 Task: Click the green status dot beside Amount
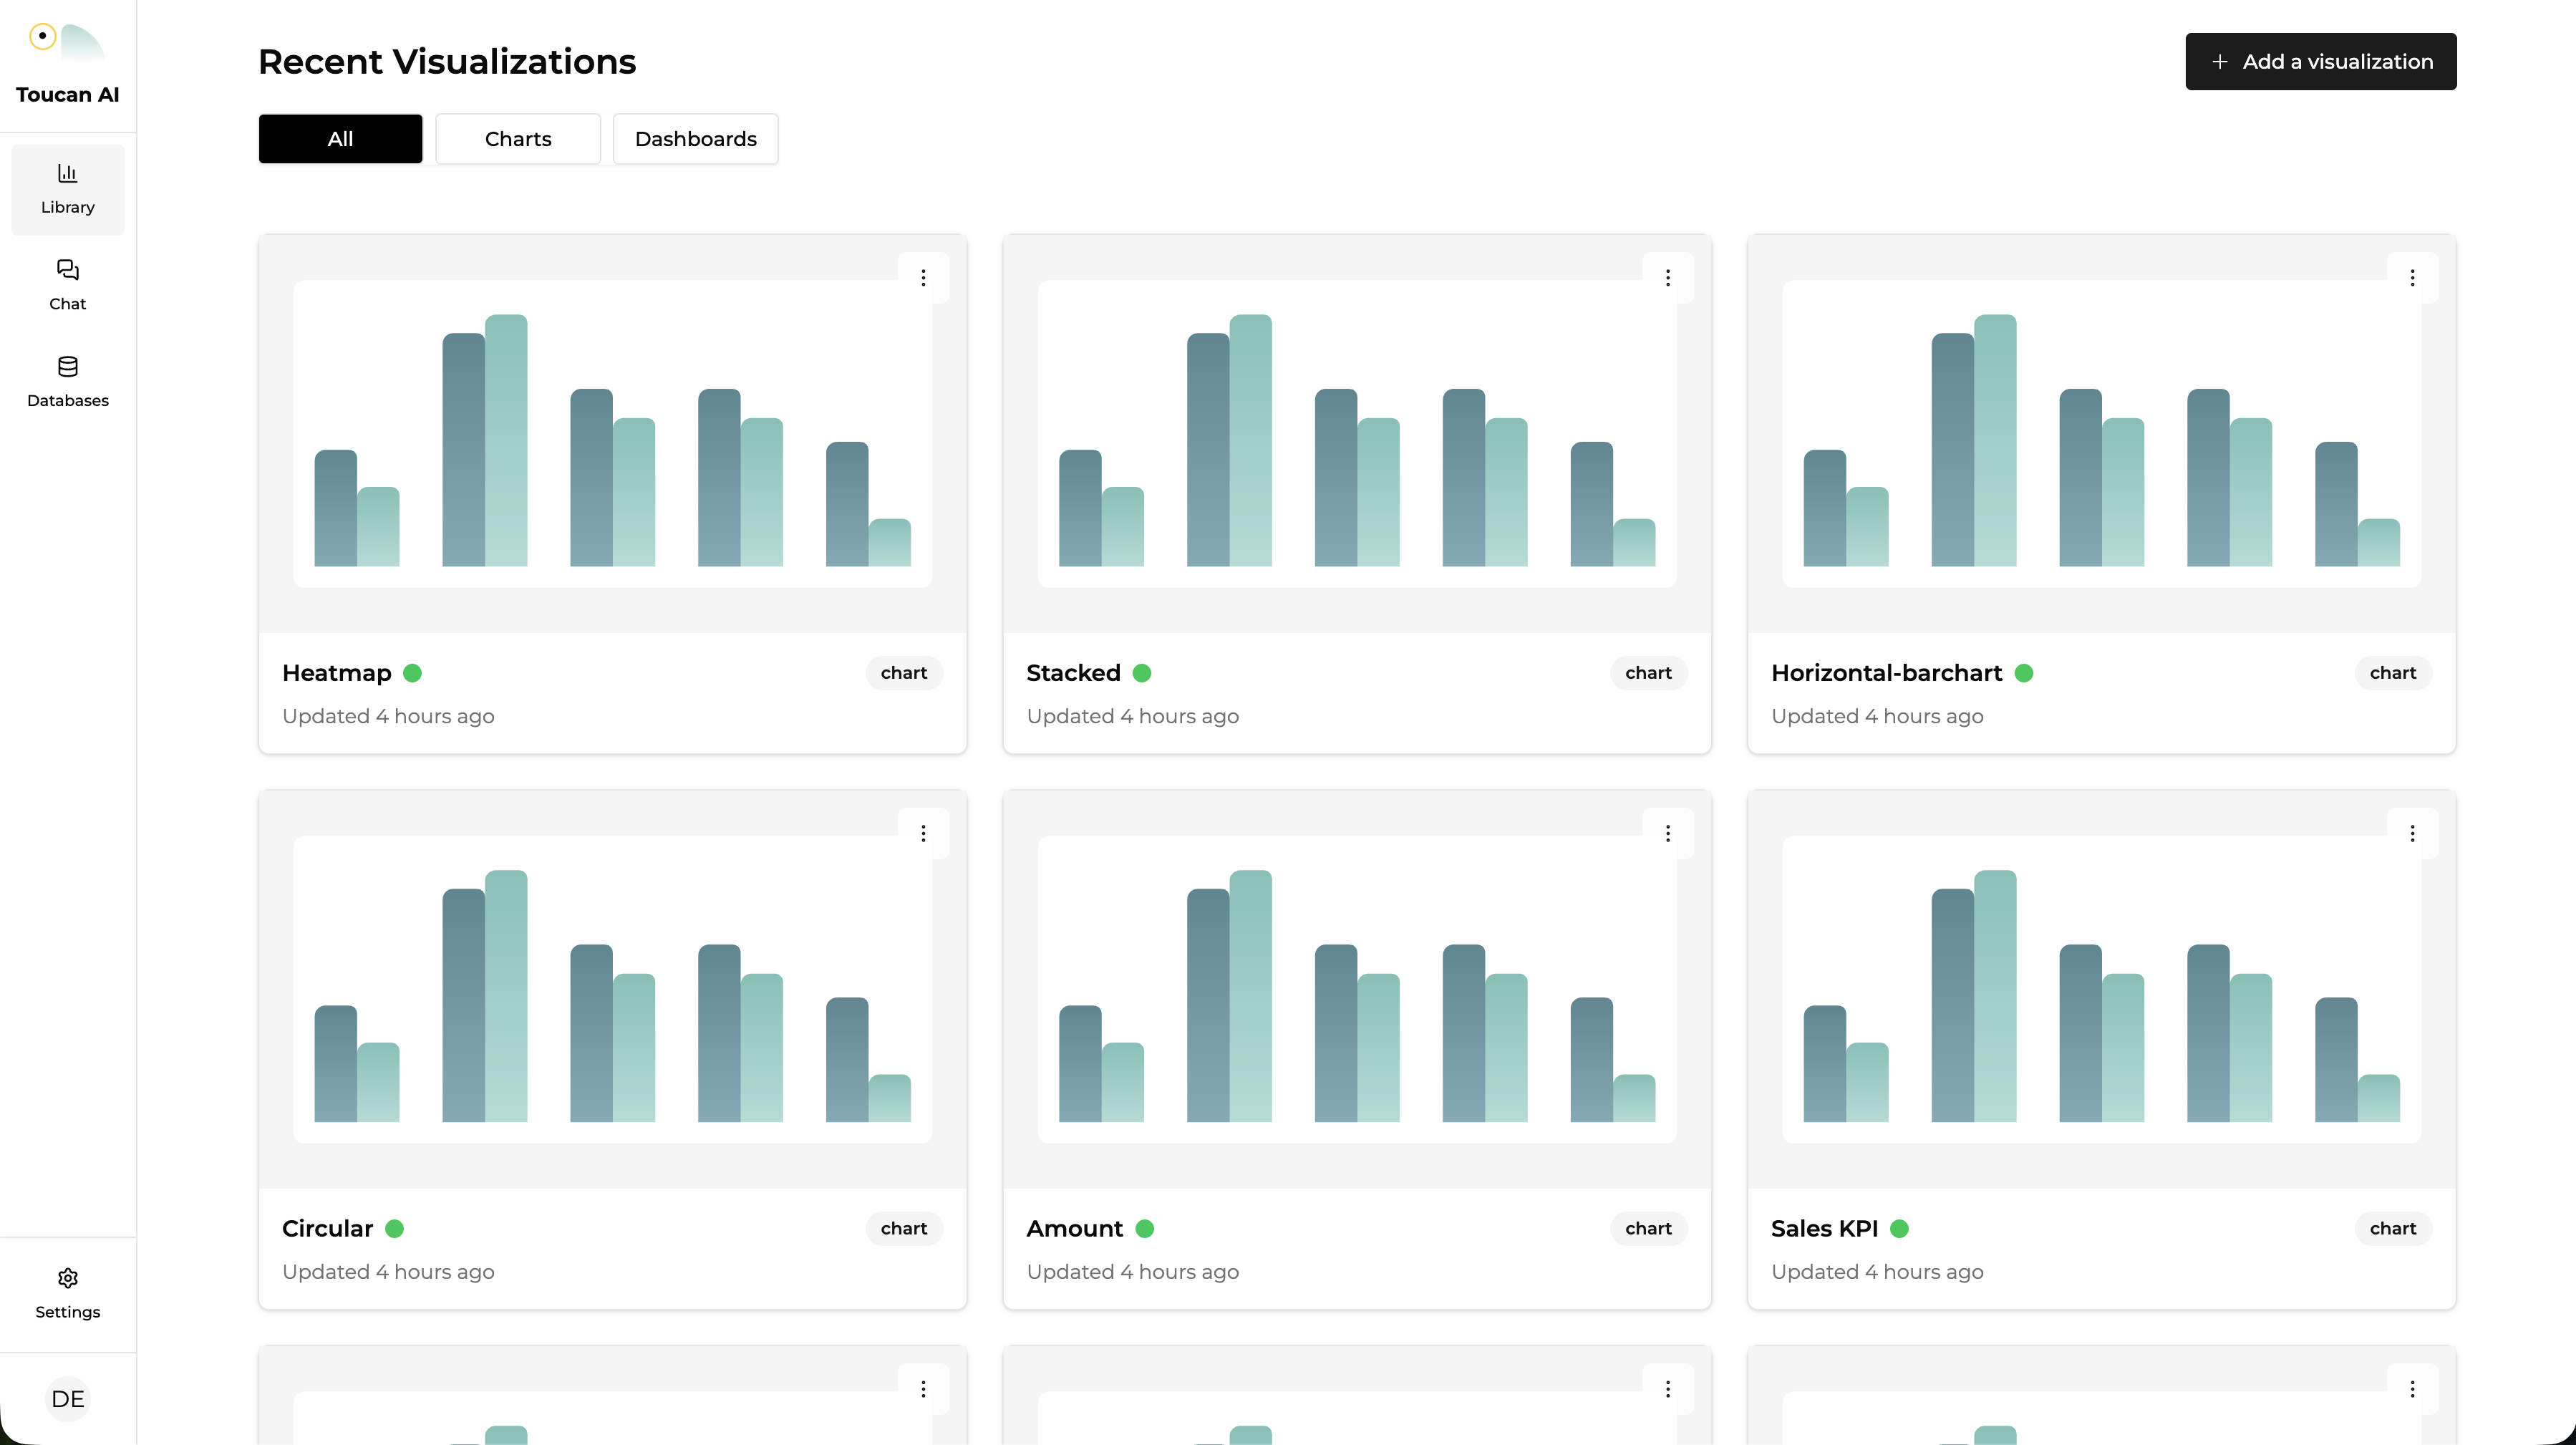tap(1145, 1228)
